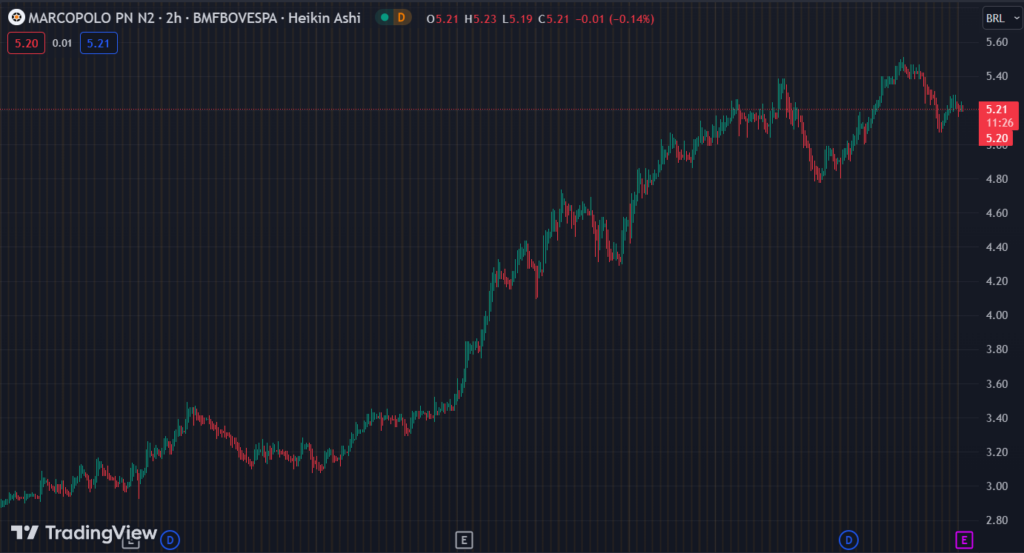Click the 2.80 price axis label
This screenshot has width=1024, height=553.
(997, 520)
